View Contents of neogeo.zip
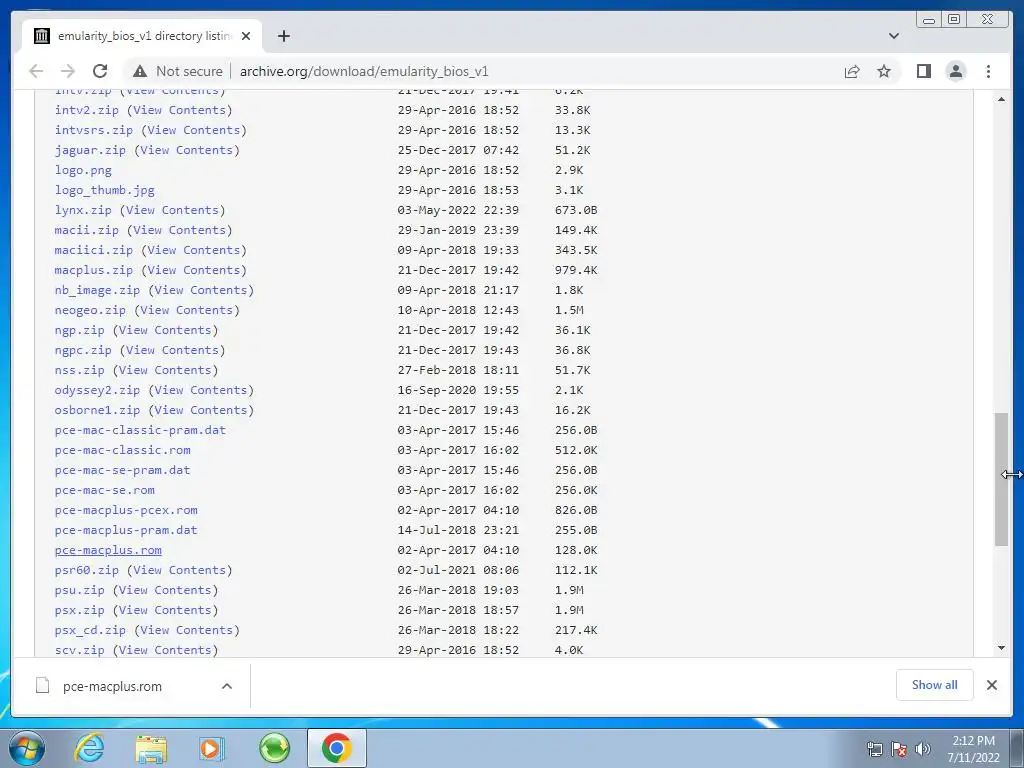1024x768 pixels. (x=187, y=310)
